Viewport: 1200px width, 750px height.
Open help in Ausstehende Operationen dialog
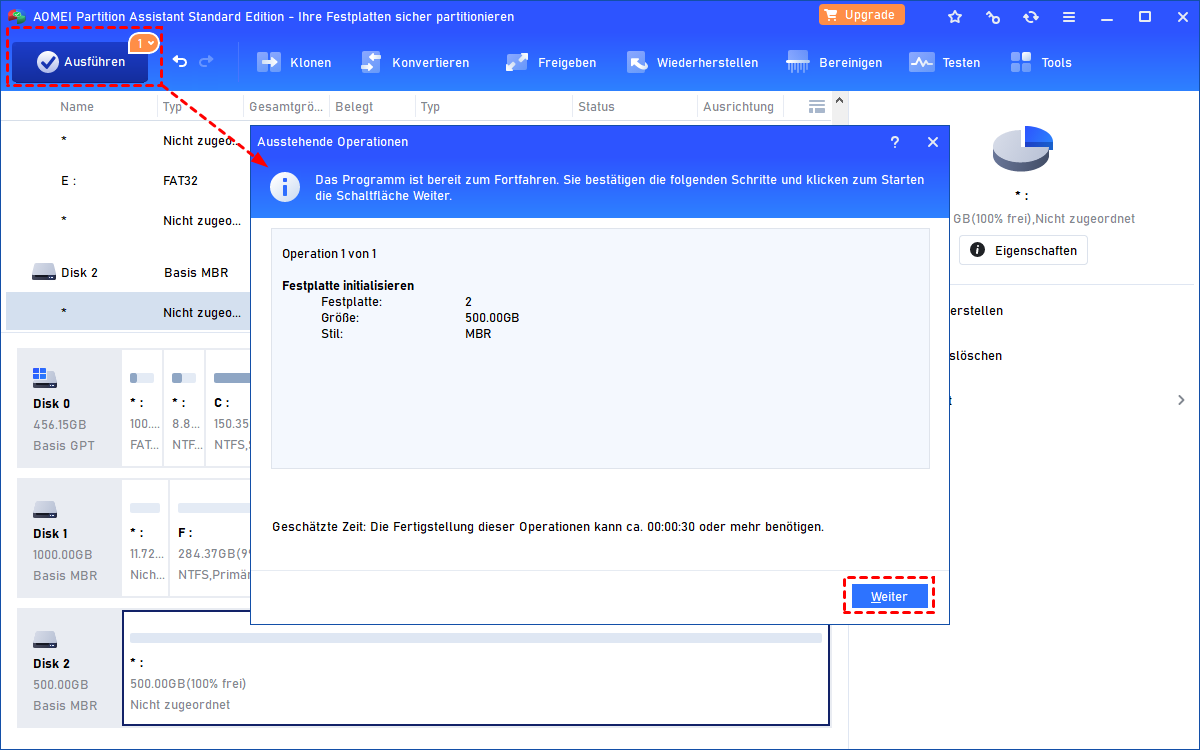[895, 142]
